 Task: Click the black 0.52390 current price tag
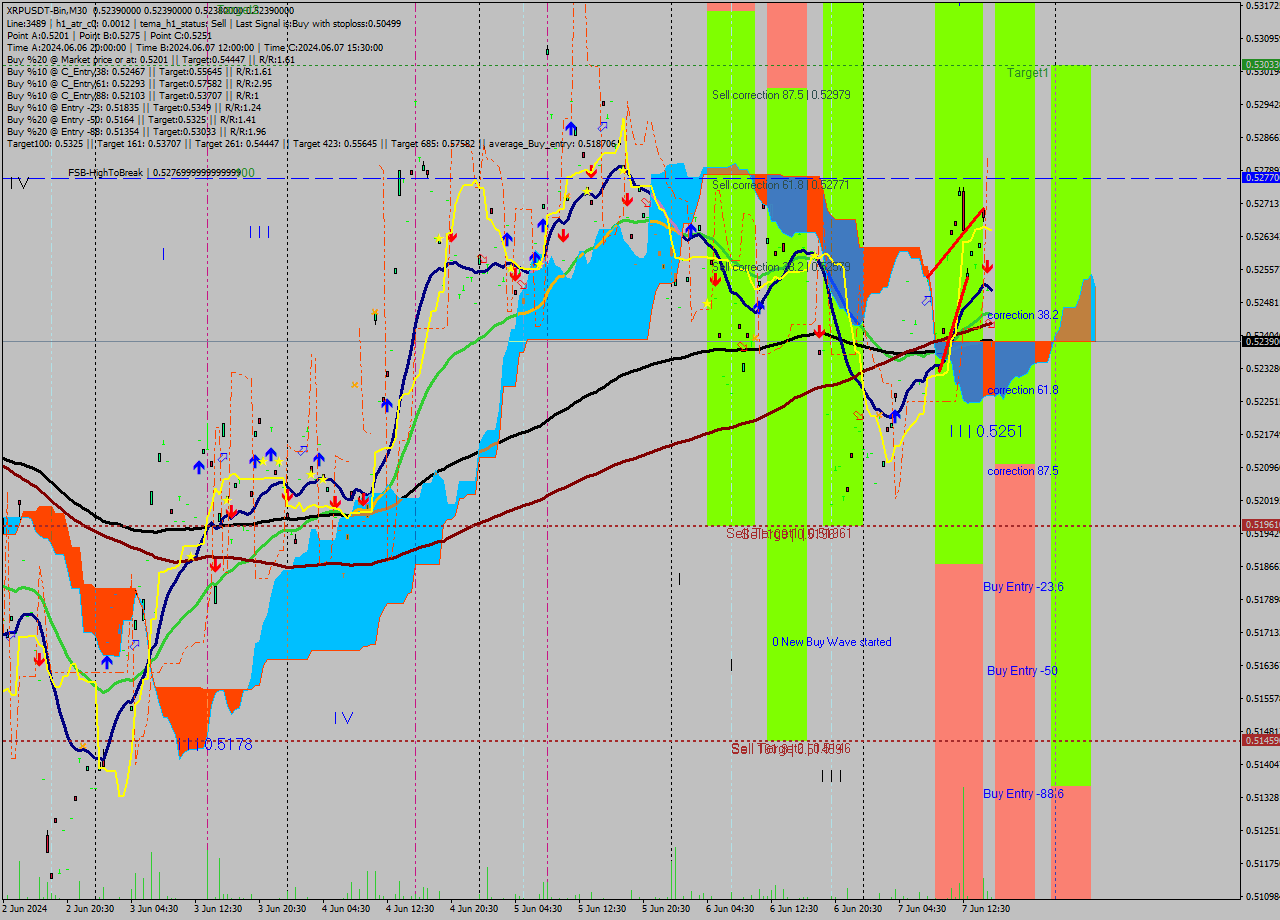[x=1260, y=342]
